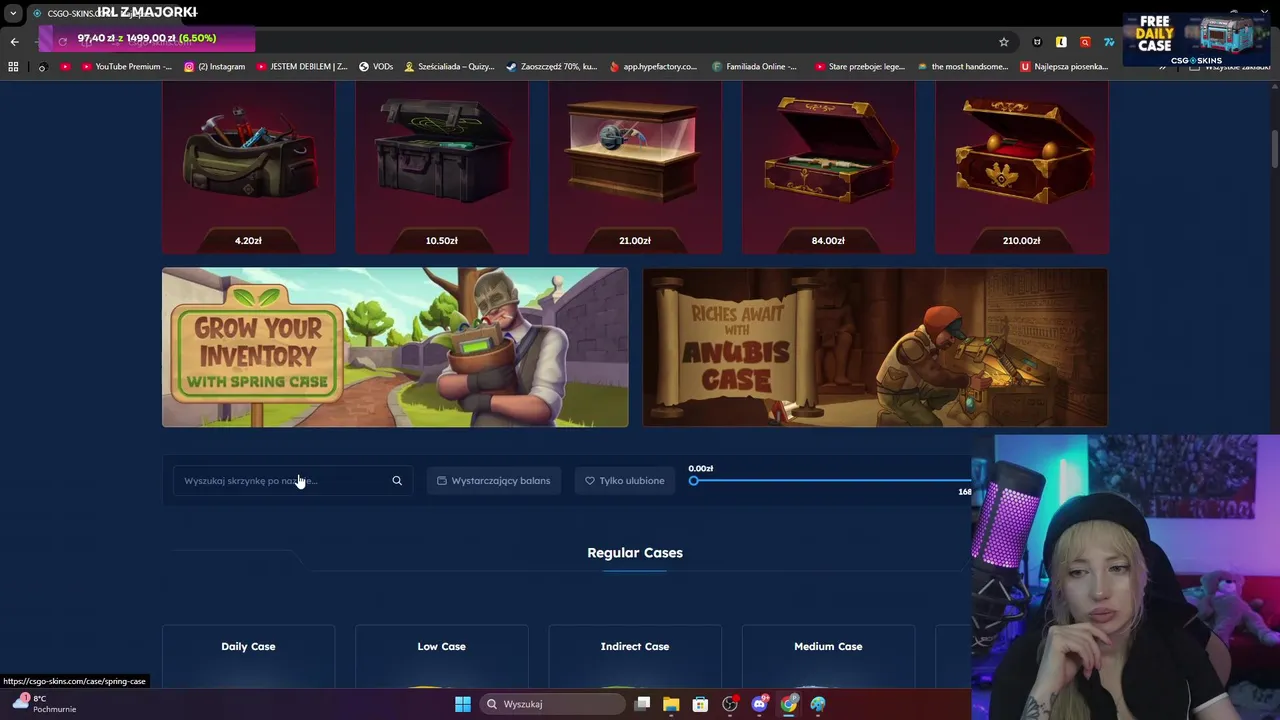Open the Zaoszczędź 70% Steam bookmark
The height and width of the screenshot is (720, 1280).
pos(551,67)
